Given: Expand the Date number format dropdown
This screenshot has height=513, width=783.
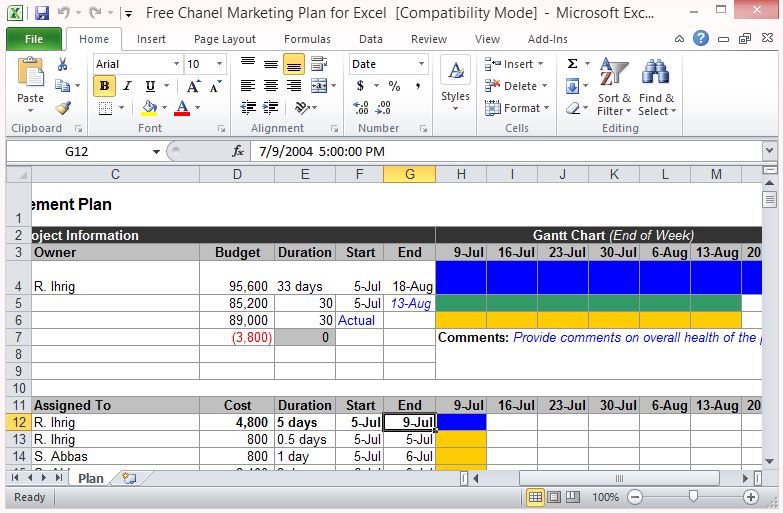Looking at the screenshot, I should pos(423,64).
